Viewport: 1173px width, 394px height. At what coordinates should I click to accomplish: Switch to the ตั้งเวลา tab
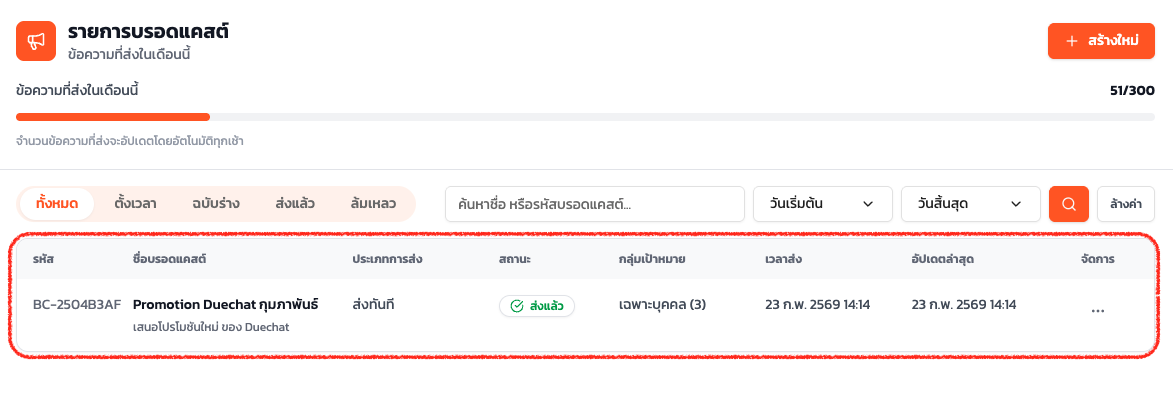point(135,203)
